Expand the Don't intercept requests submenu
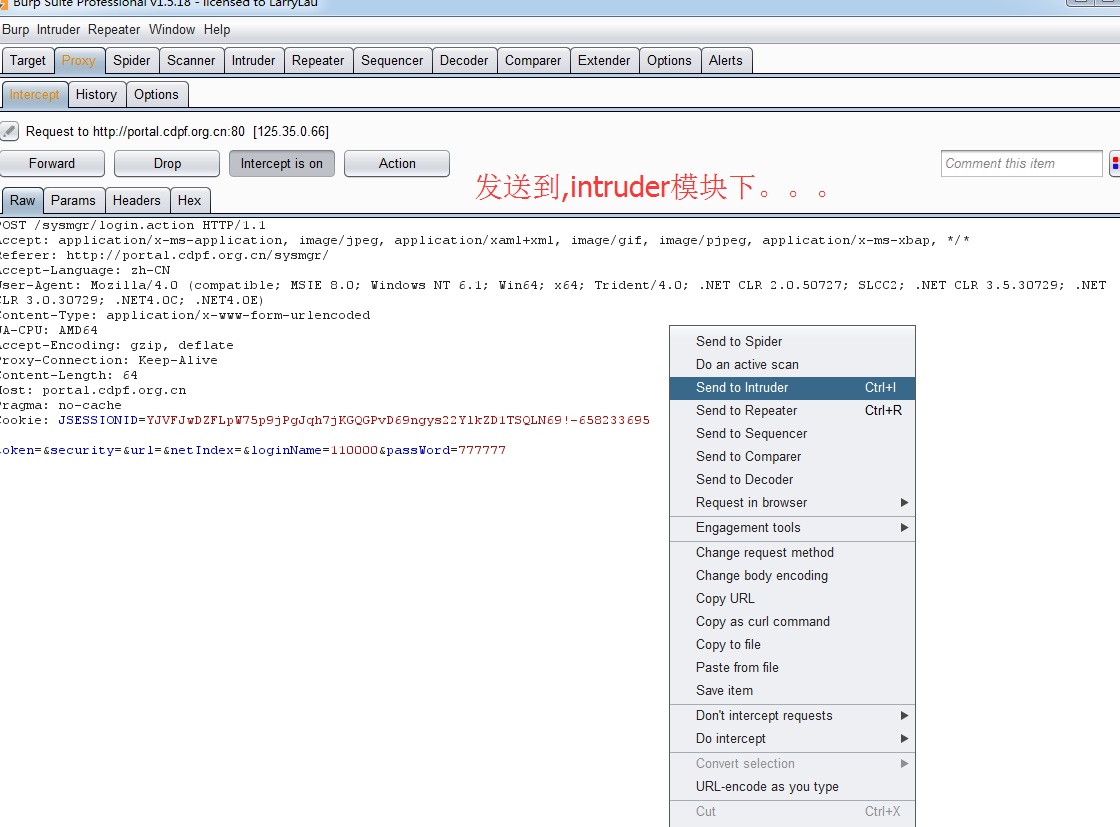The image size is (1120, 827). click(x=792, y=716)
